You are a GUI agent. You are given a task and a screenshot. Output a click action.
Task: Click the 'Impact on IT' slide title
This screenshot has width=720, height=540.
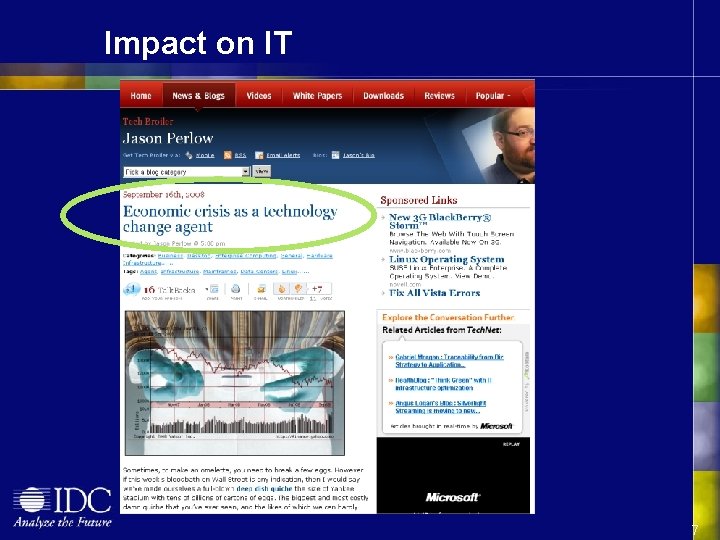(198, 43)
